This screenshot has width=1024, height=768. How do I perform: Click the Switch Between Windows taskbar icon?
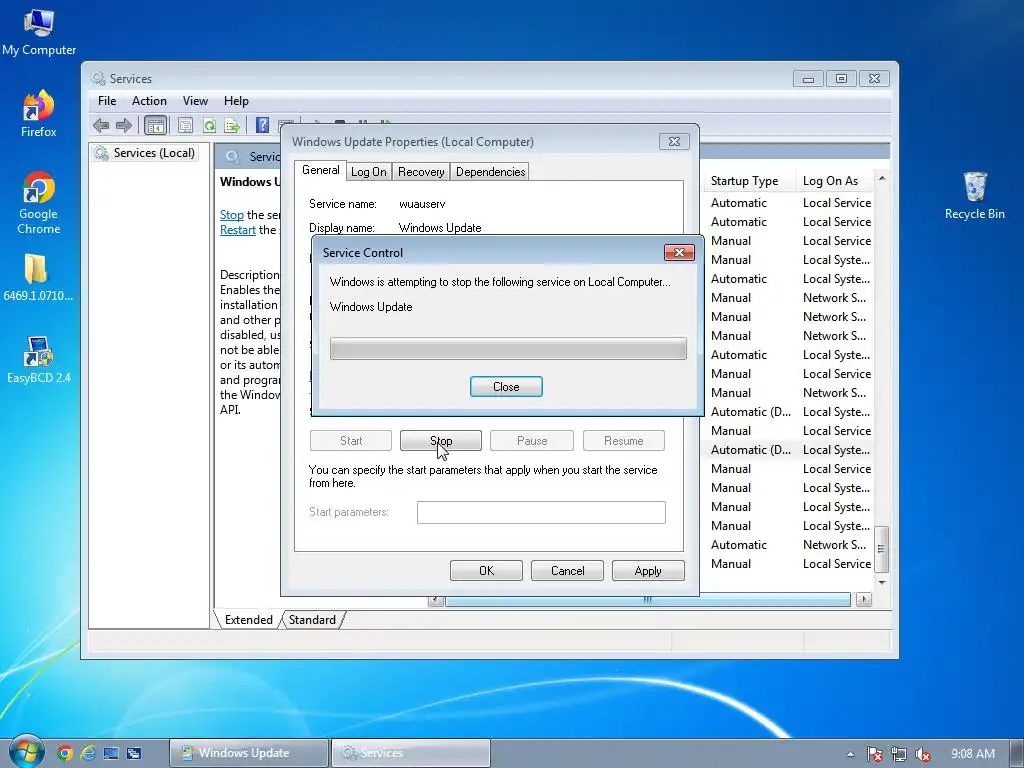(134, 753)
